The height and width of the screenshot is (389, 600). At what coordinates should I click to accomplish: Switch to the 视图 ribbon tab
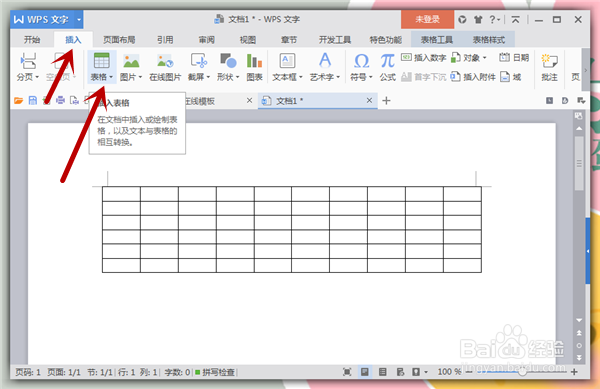248,40
